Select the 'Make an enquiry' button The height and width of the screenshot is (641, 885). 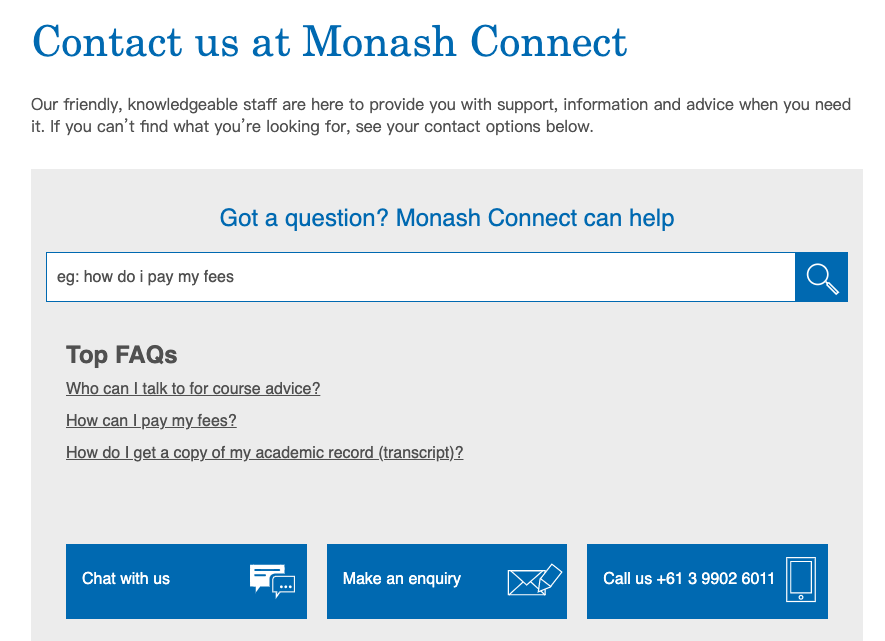[x=447, y=581]
